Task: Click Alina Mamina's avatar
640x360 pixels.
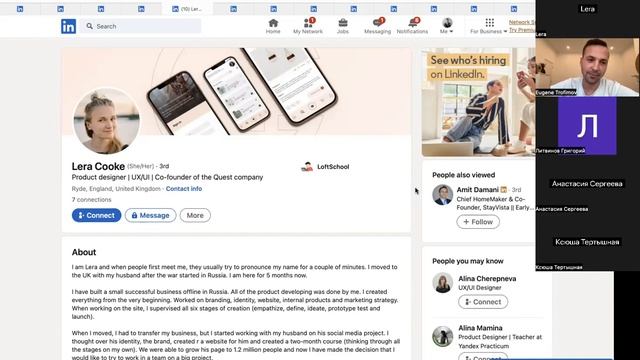Action: [442, 336]
